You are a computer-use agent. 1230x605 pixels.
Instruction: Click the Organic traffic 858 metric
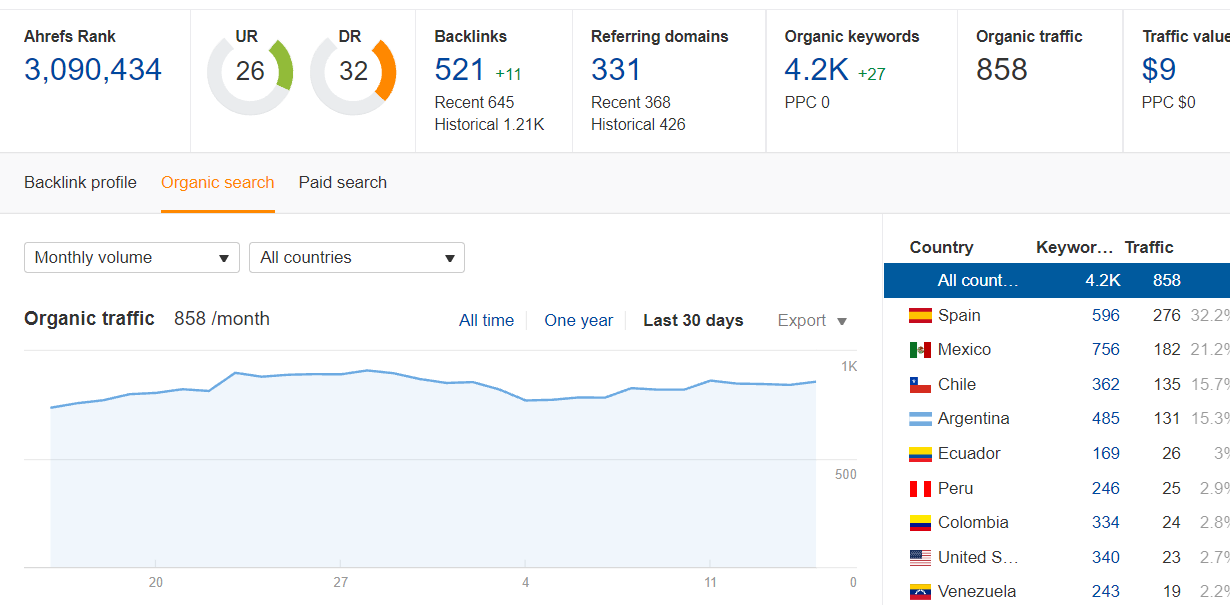click(1002, 70)
